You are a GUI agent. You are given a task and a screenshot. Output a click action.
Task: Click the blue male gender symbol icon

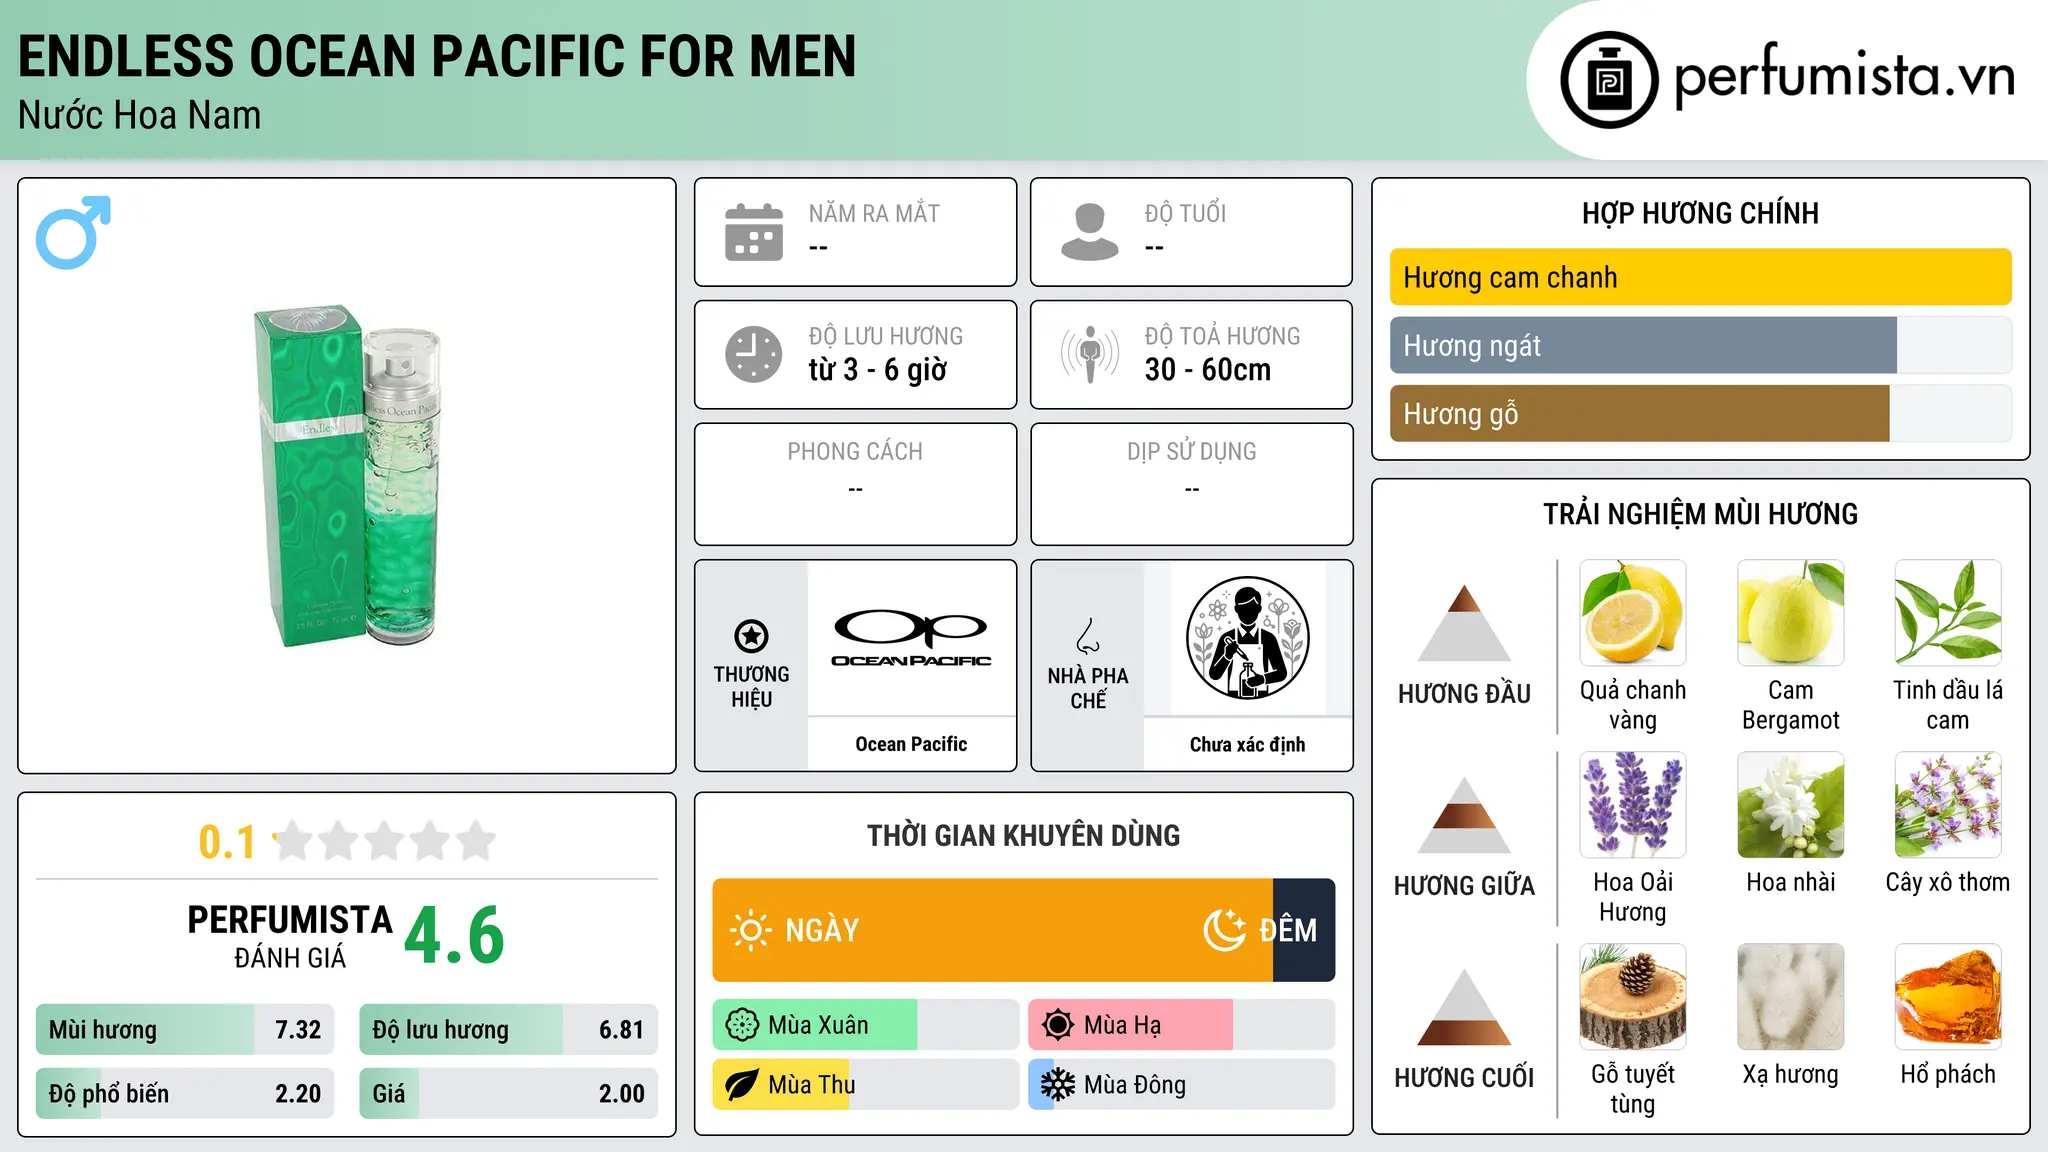73,232
